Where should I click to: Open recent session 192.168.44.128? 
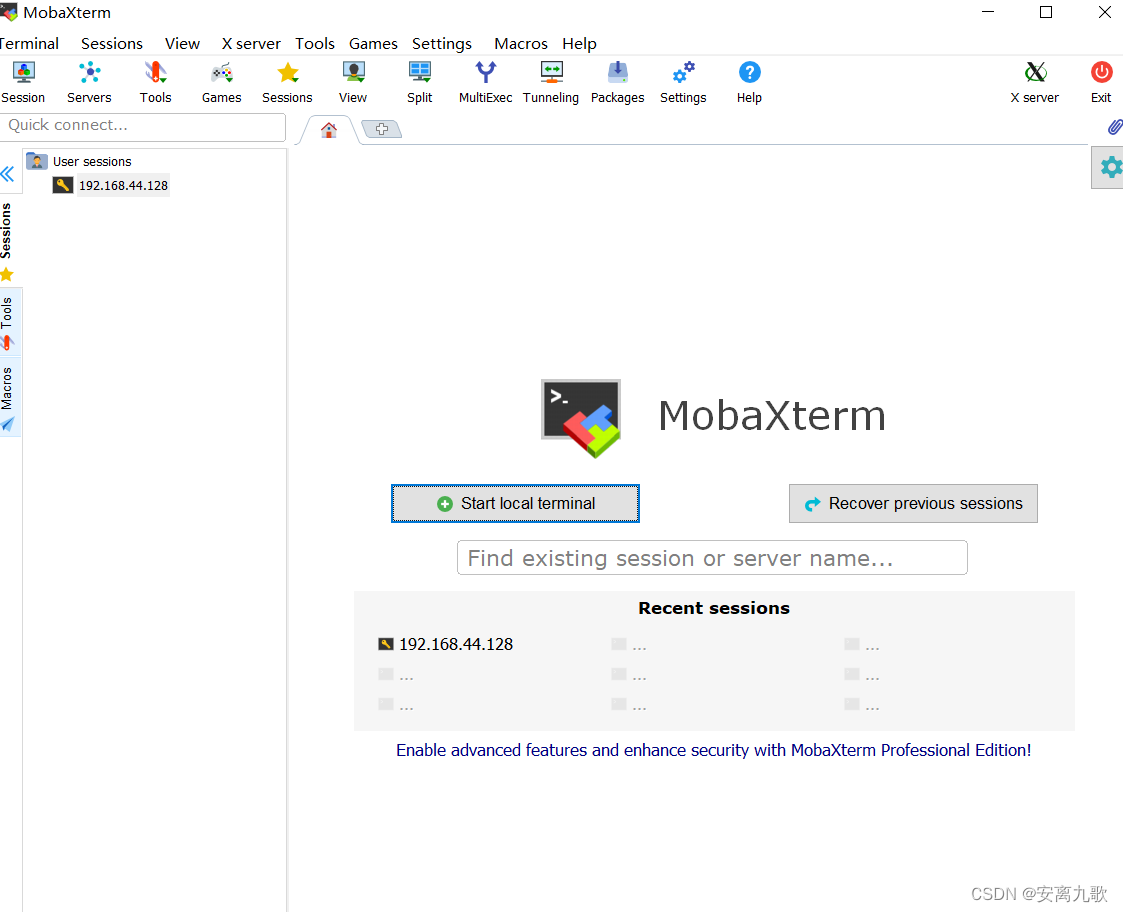pos(445,644)
